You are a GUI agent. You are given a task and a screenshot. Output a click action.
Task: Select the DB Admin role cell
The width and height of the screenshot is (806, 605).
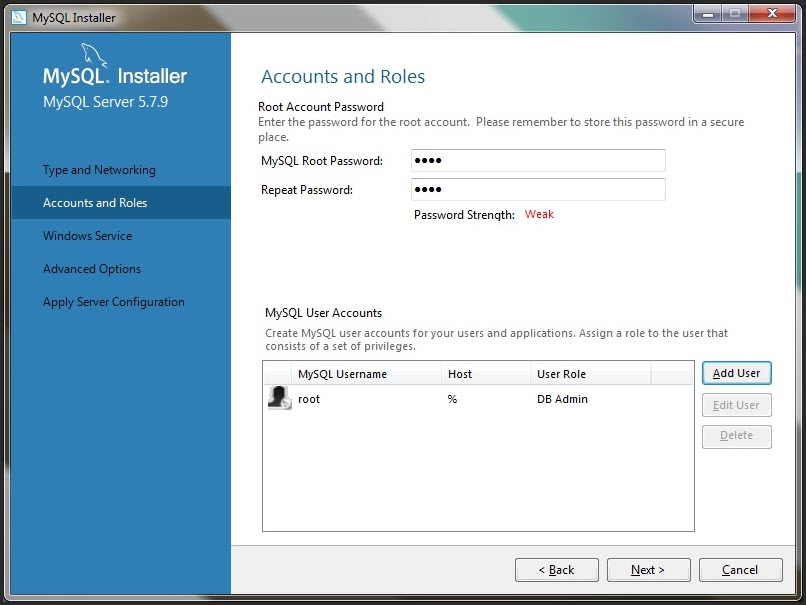tap(562, 399)
